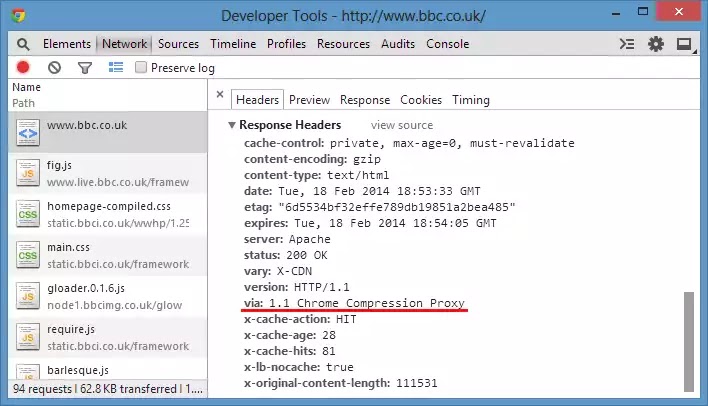708x406 pixels.
Task: Minimize the Developer Tools window
Action: click(616, 13)
